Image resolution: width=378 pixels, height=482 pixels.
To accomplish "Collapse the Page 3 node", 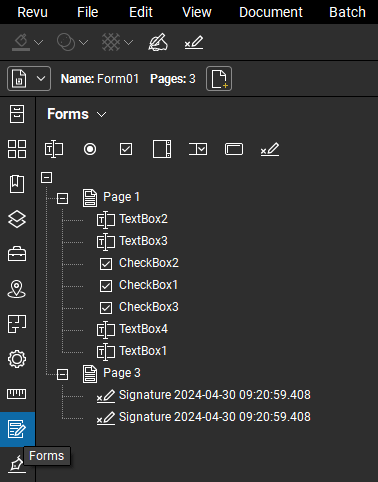I will [62, 374].
